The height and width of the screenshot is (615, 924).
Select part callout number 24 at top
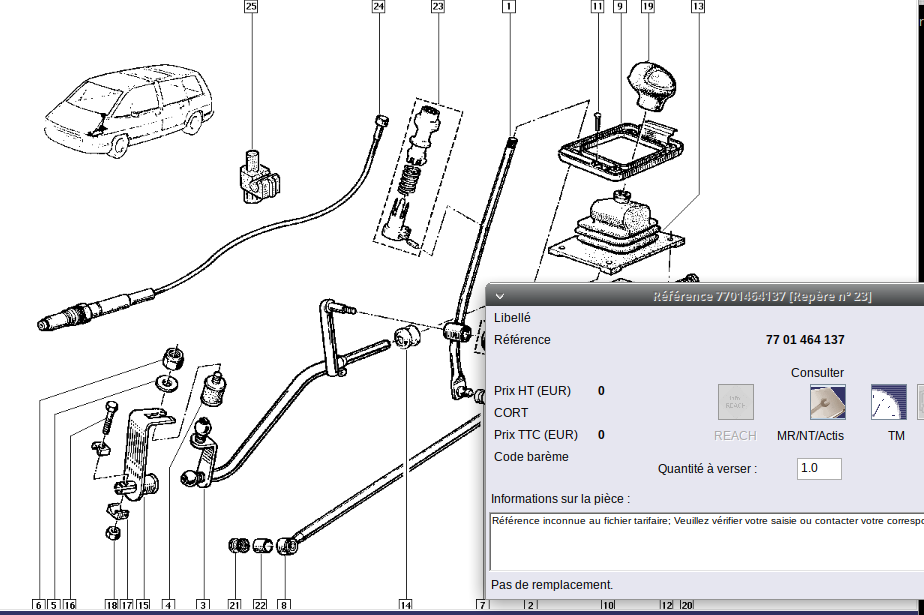point(378,7)
